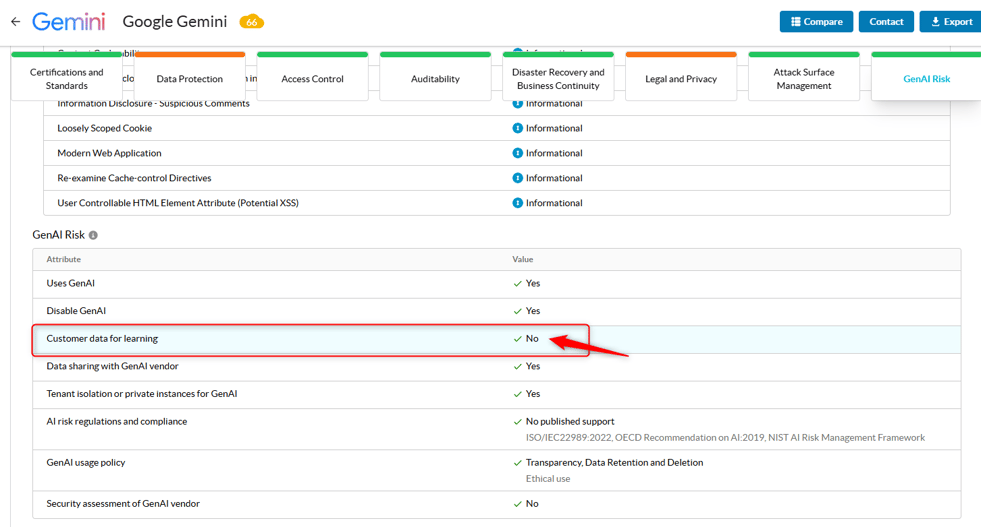Click the Value column header
981x527 pixels.
tap(522, 259)
